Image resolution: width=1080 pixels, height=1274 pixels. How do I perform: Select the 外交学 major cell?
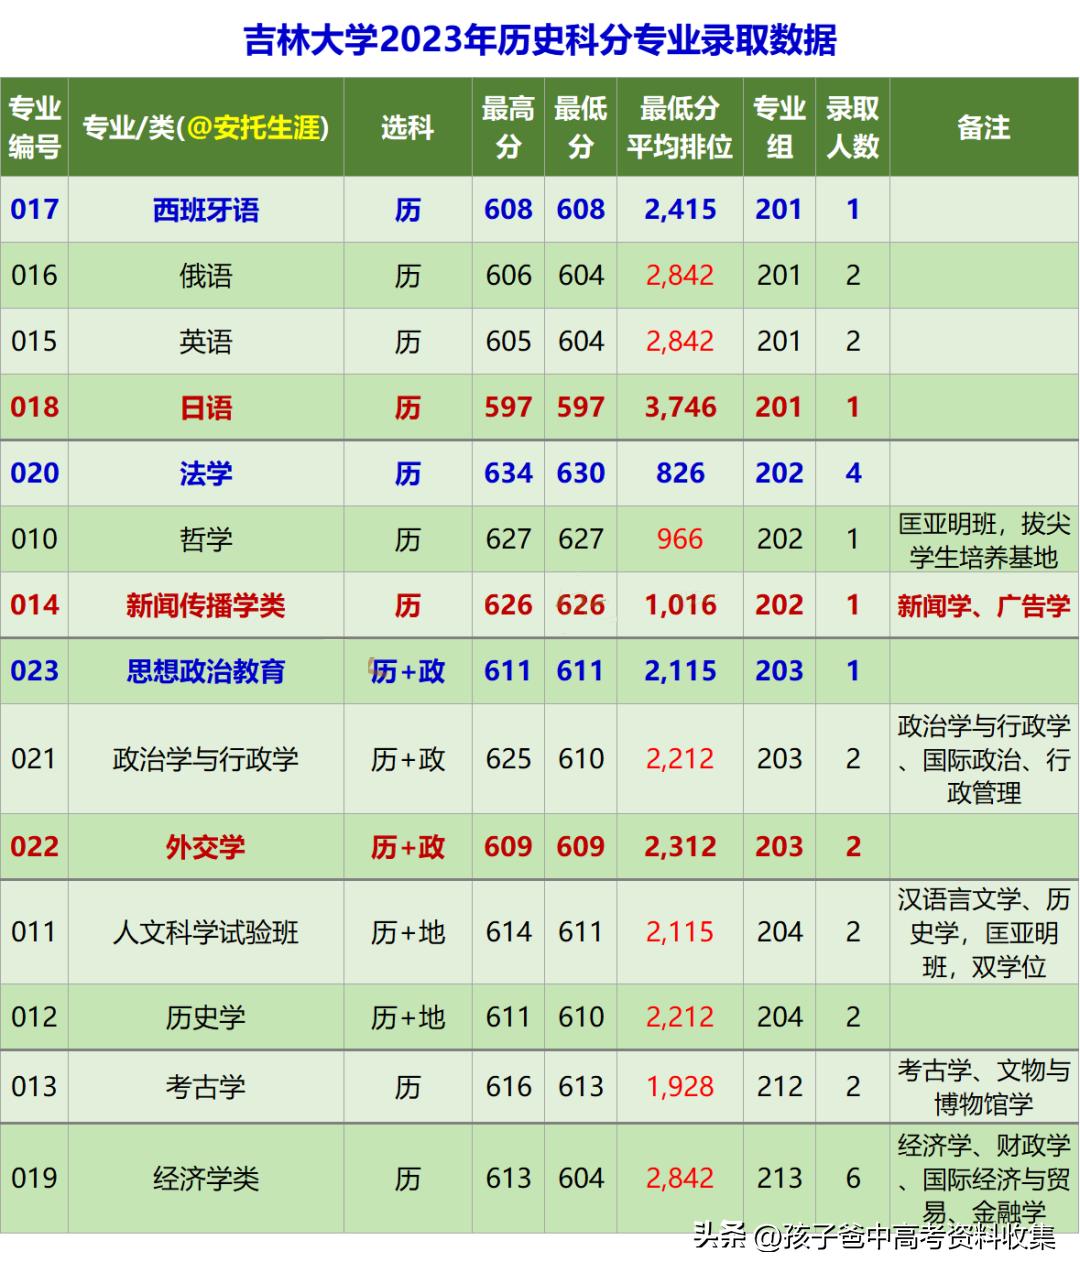(206, 847)
